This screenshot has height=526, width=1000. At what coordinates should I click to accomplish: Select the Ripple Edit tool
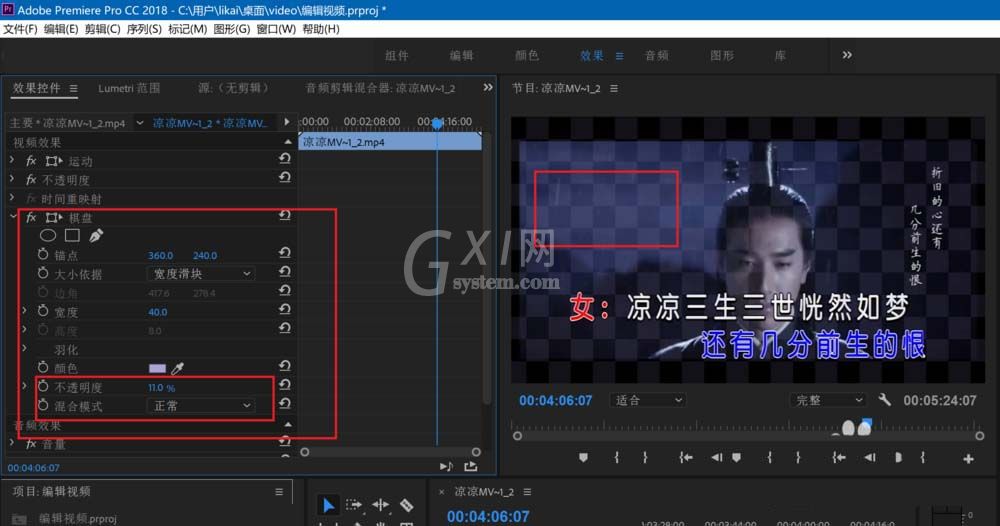[x=381, y=505]
